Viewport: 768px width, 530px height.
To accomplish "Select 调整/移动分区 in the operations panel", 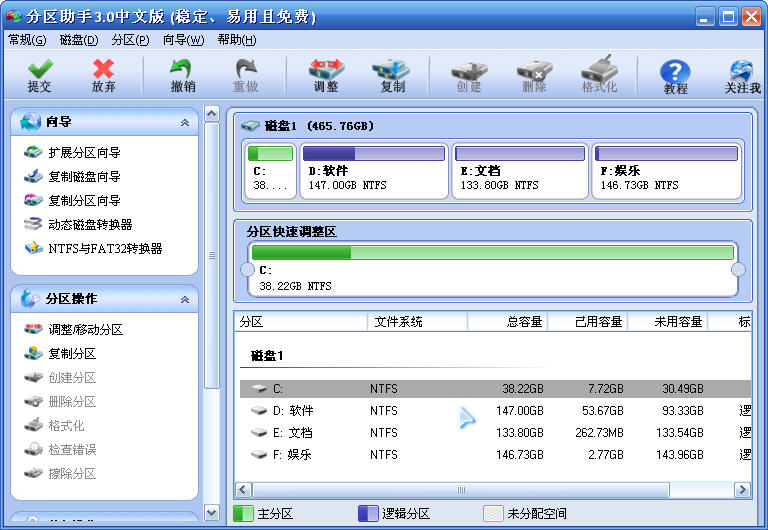I will pyautogui.click(x=85, y=330).
